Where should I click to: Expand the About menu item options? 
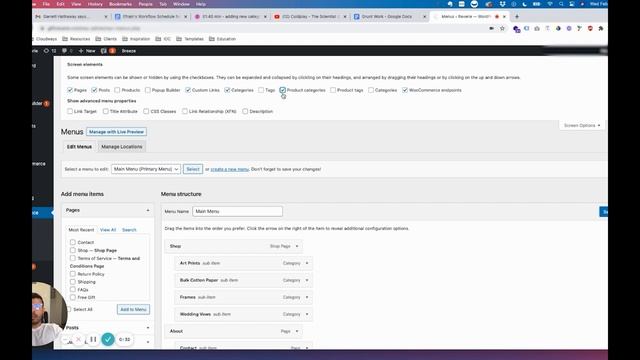click(x=297, y=331)
